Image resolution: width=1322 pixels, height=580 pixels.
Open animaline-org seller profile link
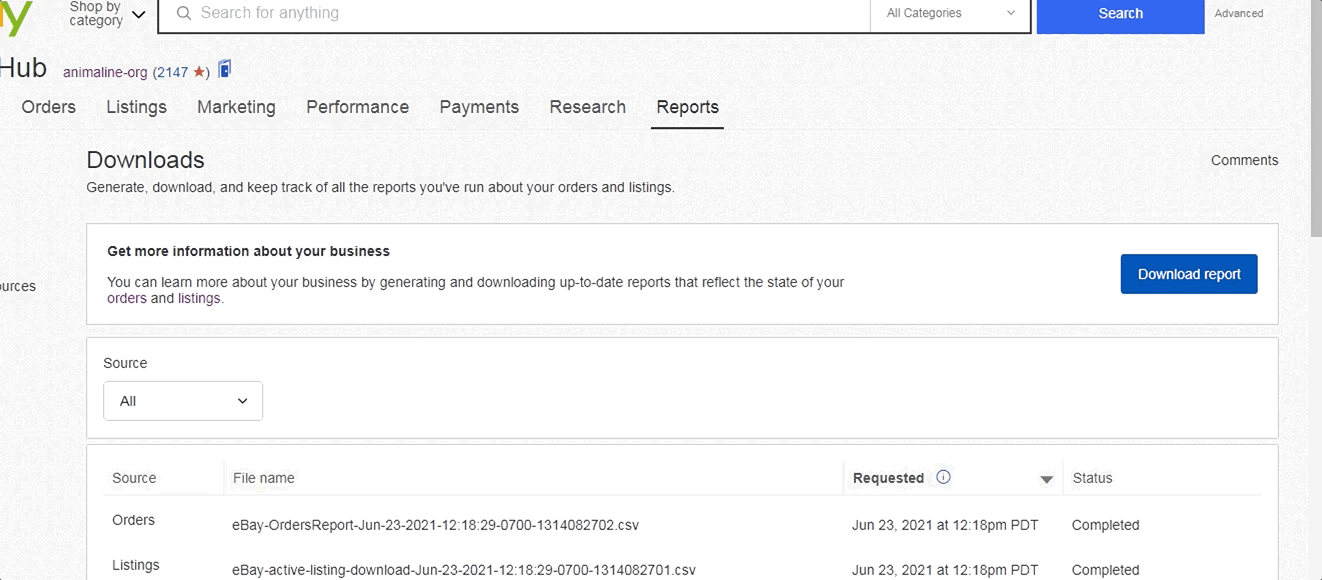pyautogui.click(x=105, y=72)
